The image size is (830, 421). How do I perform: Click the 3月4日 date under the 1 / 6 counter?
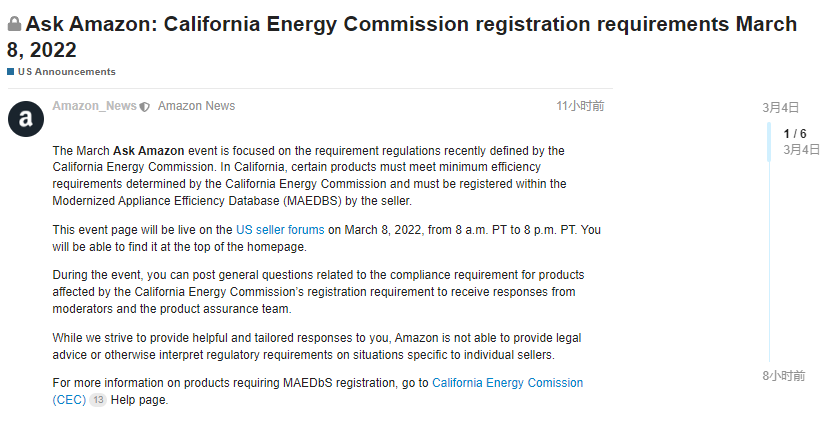click(x=801, y=149)
